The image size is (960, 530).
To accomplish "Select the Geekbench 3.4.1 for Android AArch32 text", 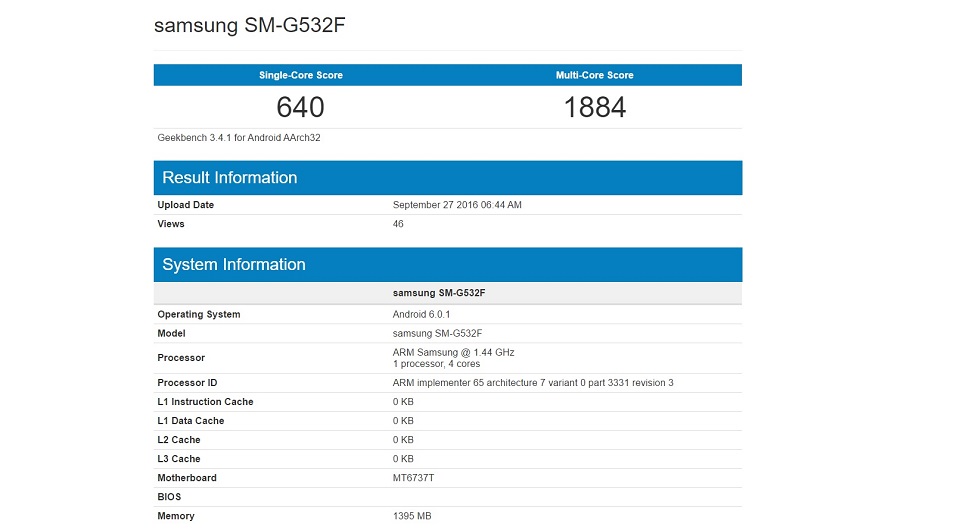I will [x=239, y=138].
